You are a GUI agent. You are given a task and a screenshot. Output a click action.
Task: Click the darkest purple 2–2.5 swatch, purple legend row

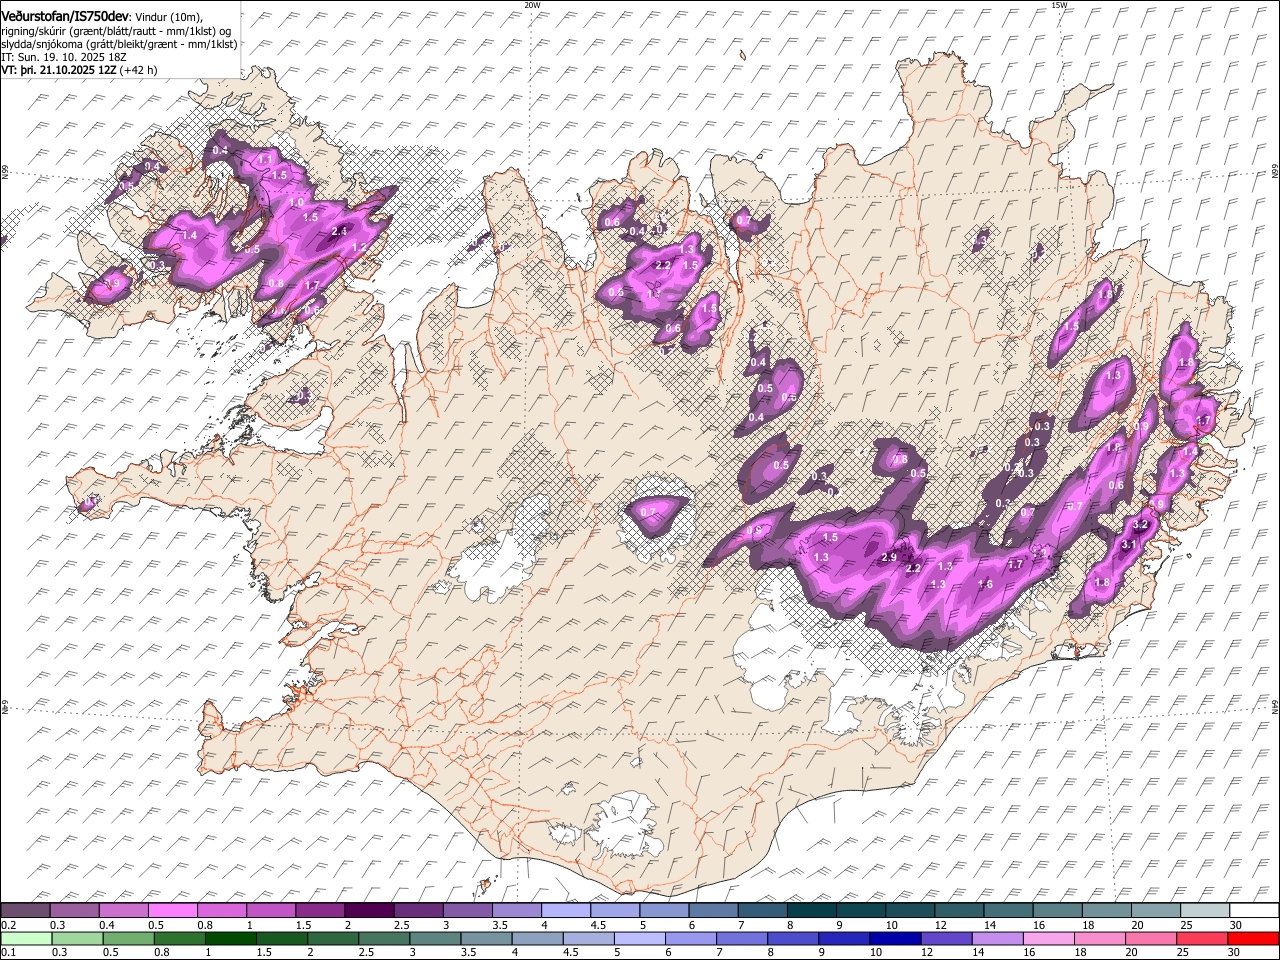click(369, 911)
